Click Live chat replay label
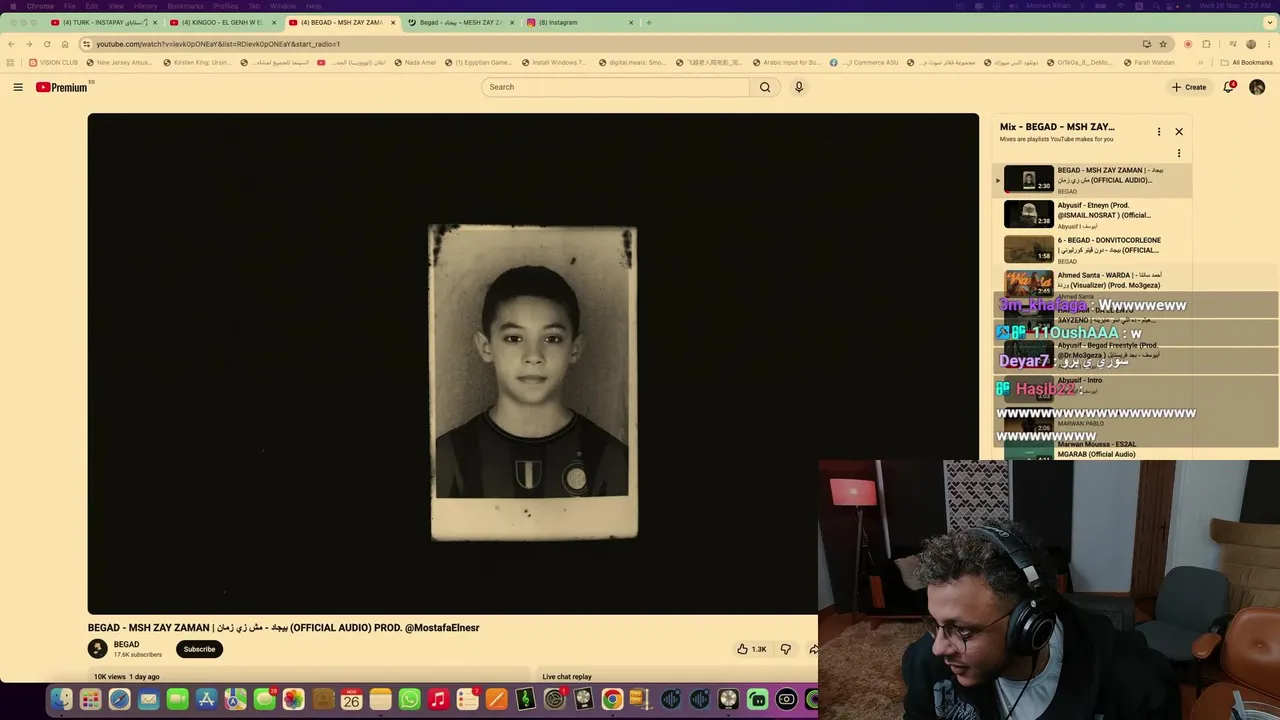1280x720 pixels. [567, 677]
